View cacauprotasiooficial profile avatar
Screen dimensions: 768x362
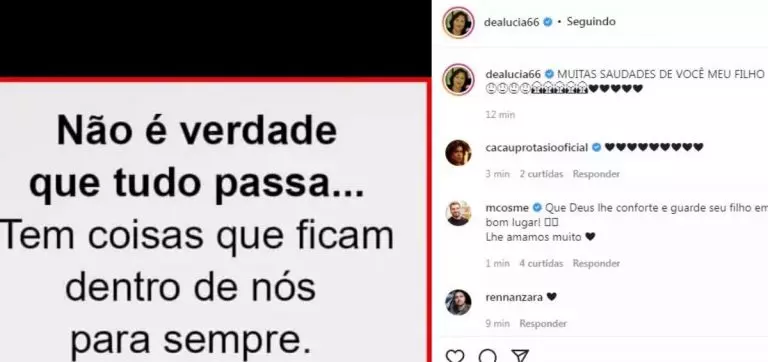point(458,153)
